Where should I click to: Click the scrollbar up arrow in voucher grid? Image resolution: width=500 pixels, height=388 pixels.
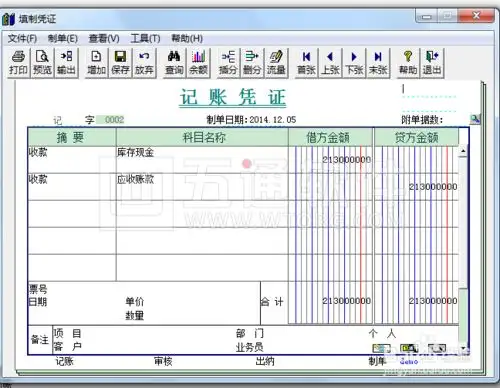pyautogui.click(x=463, y=151)
